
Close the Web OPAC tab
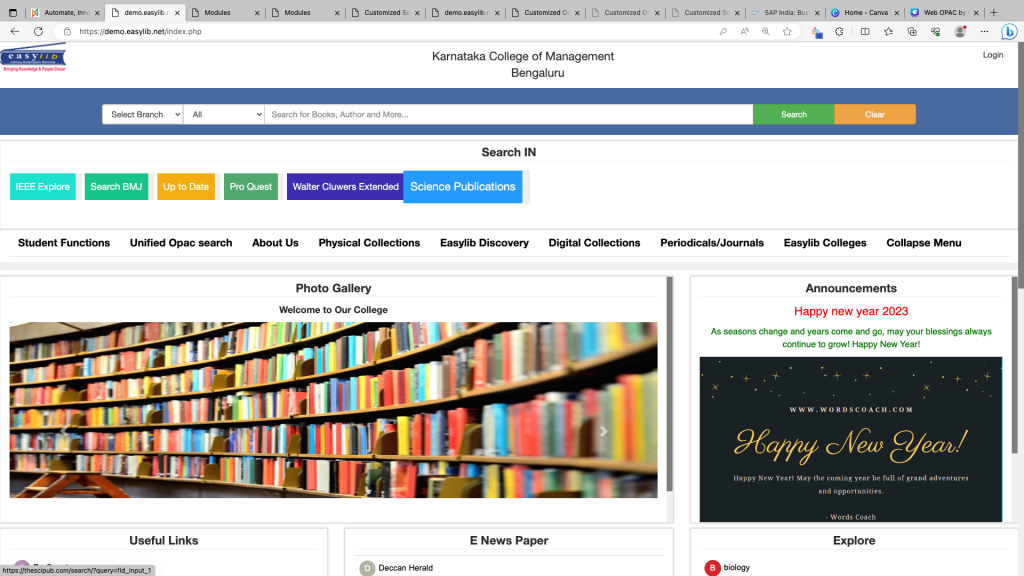coord(976,12)
